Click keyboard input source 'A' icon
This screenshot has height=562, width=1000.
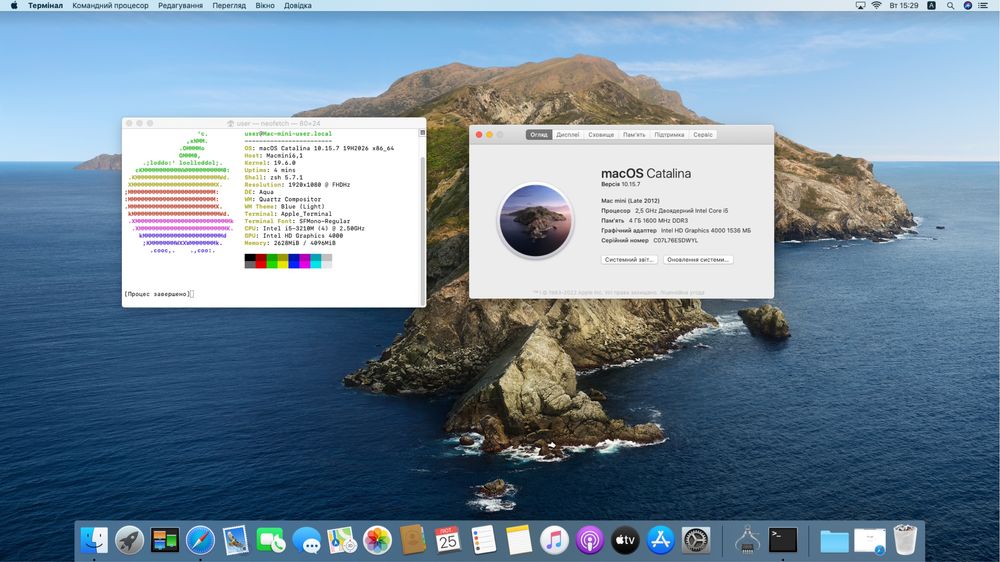click(x=931, y=6)
